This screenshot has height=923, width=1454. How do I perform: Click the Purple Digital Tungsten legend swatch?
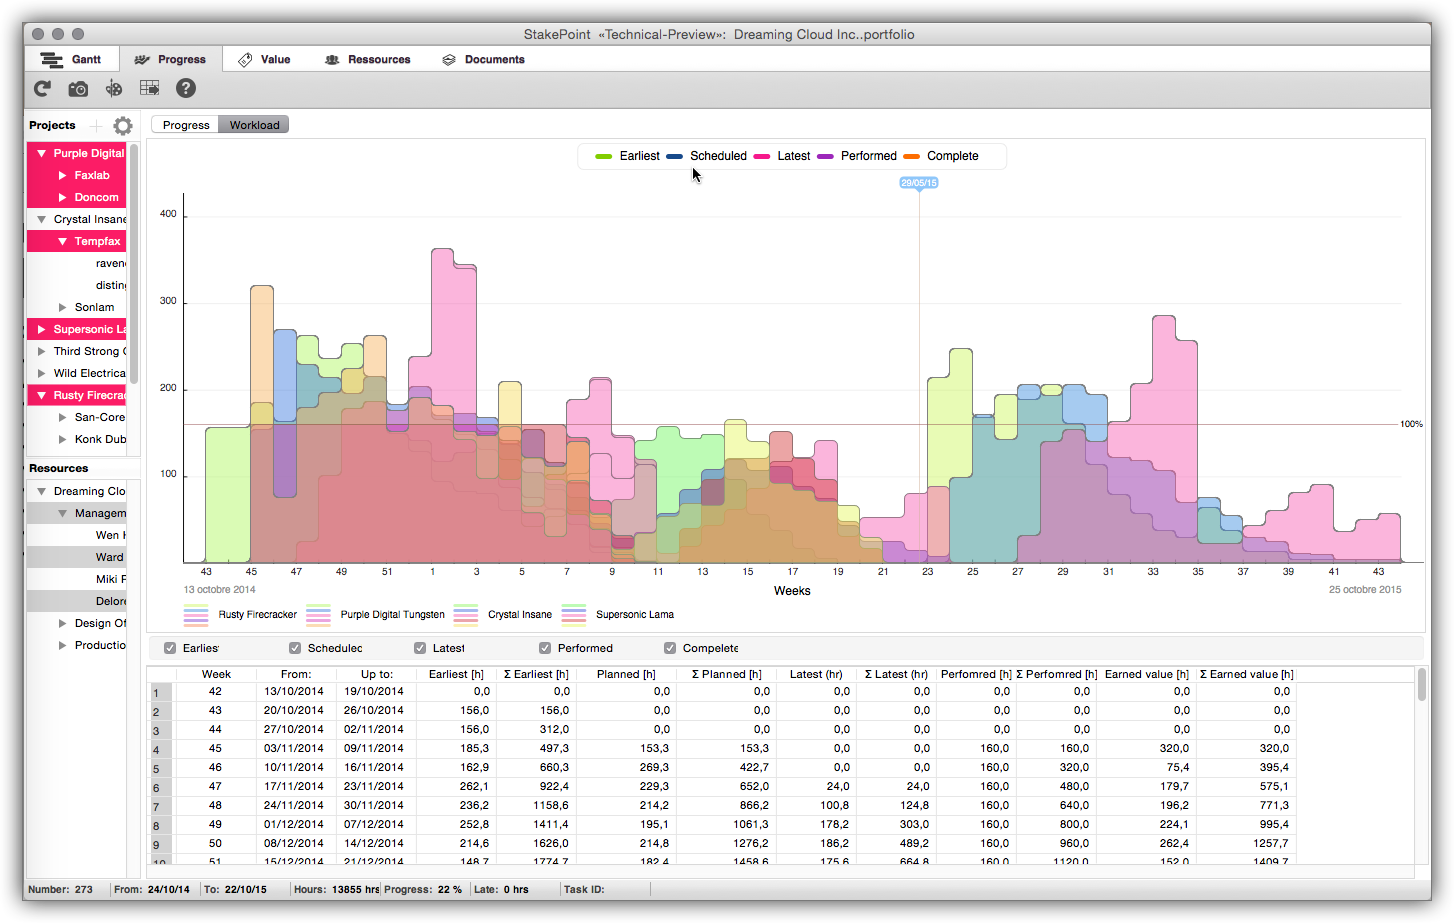[x=318, y=615]
